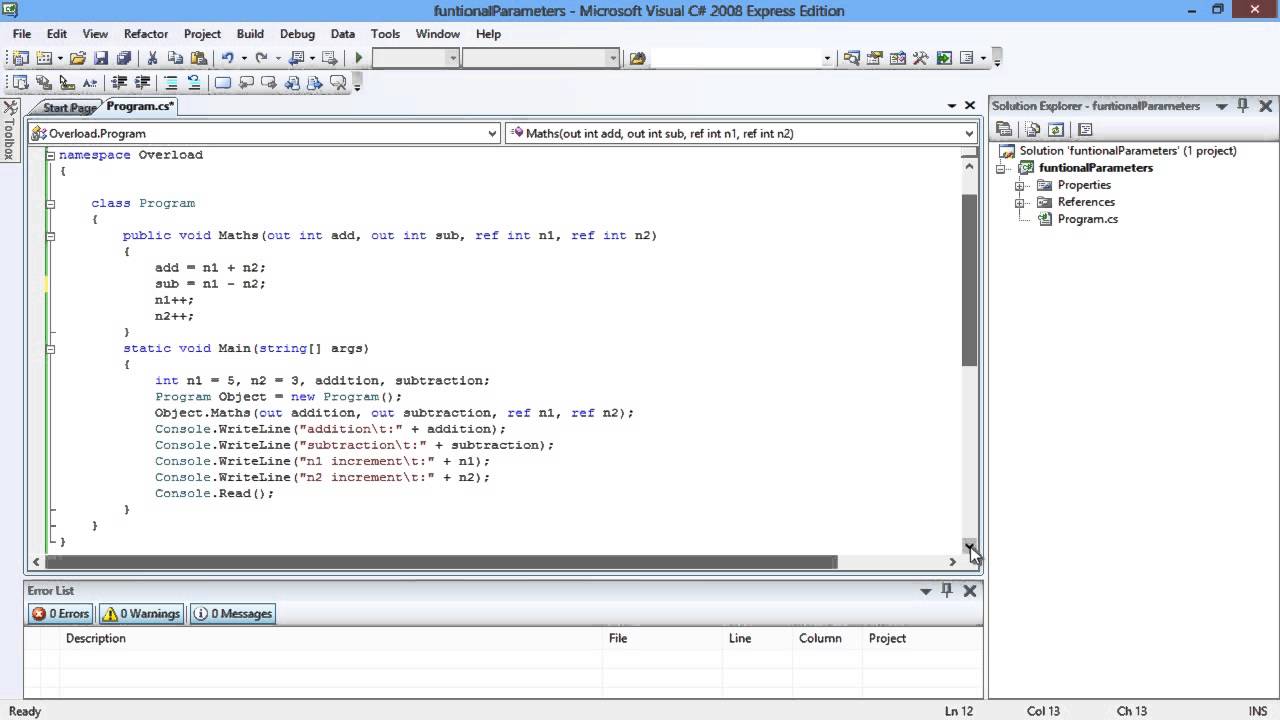Image resolution: width=1280 pixels, height=720 pixels.
Task: Click Refresh icon in Solution Explorer
Action: [1055, 129]
